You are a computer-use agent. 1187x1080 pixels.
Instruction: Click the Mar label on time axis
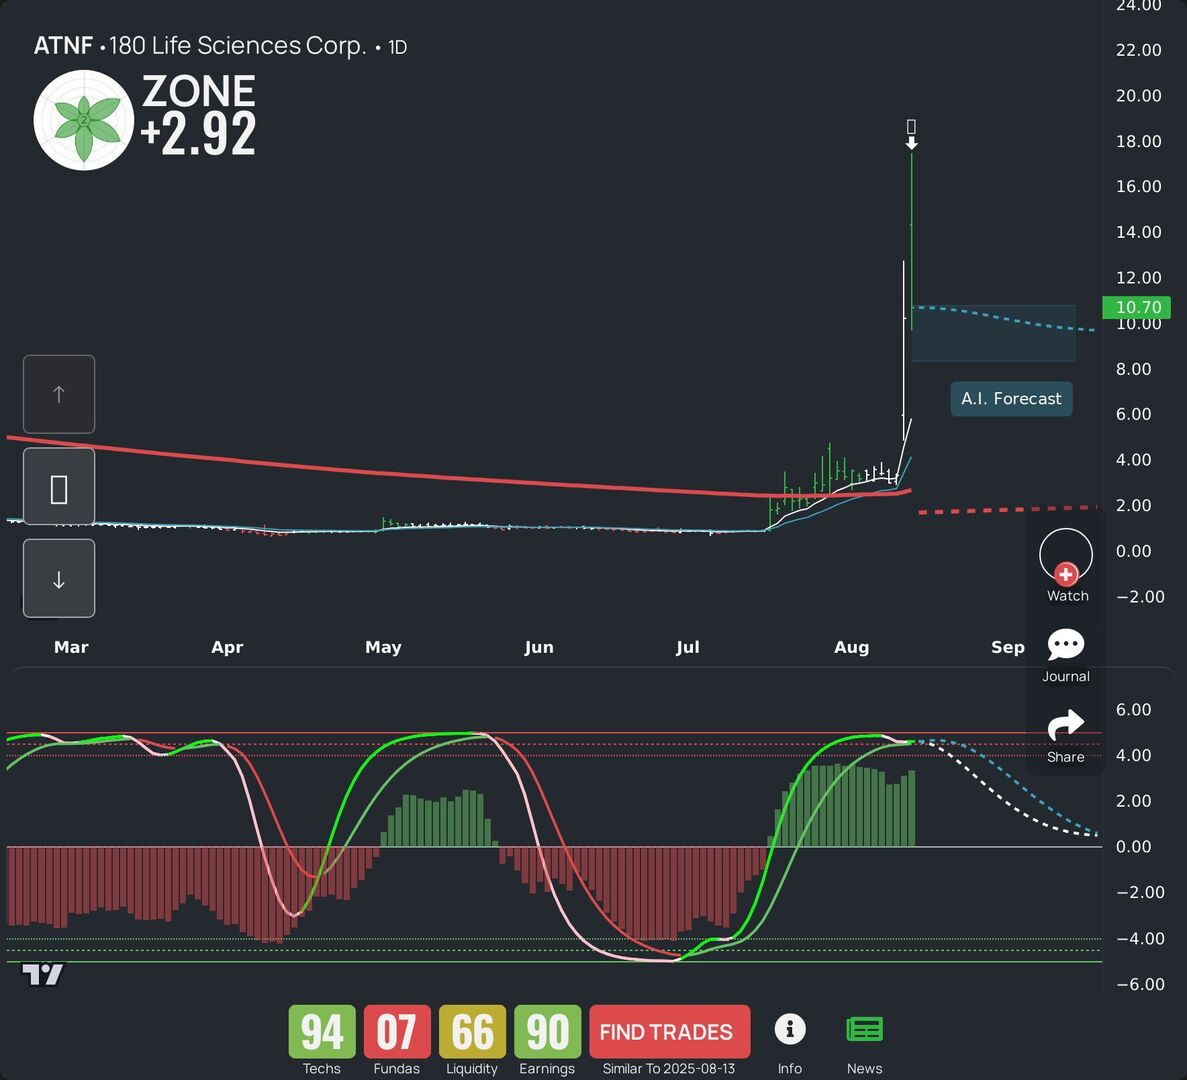coord(71,647)
